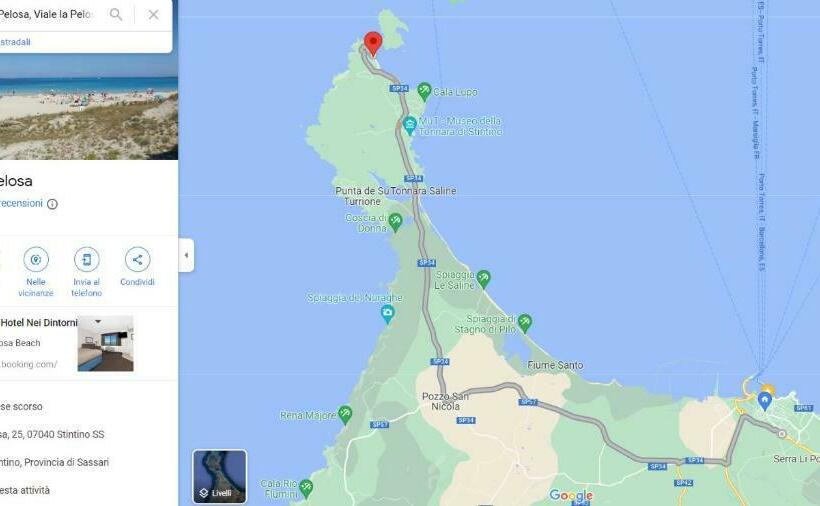Open the hotel room ad thumbnail
Image resolution: width=820 pixels, height=506 pixels.
tap(106, 343)
